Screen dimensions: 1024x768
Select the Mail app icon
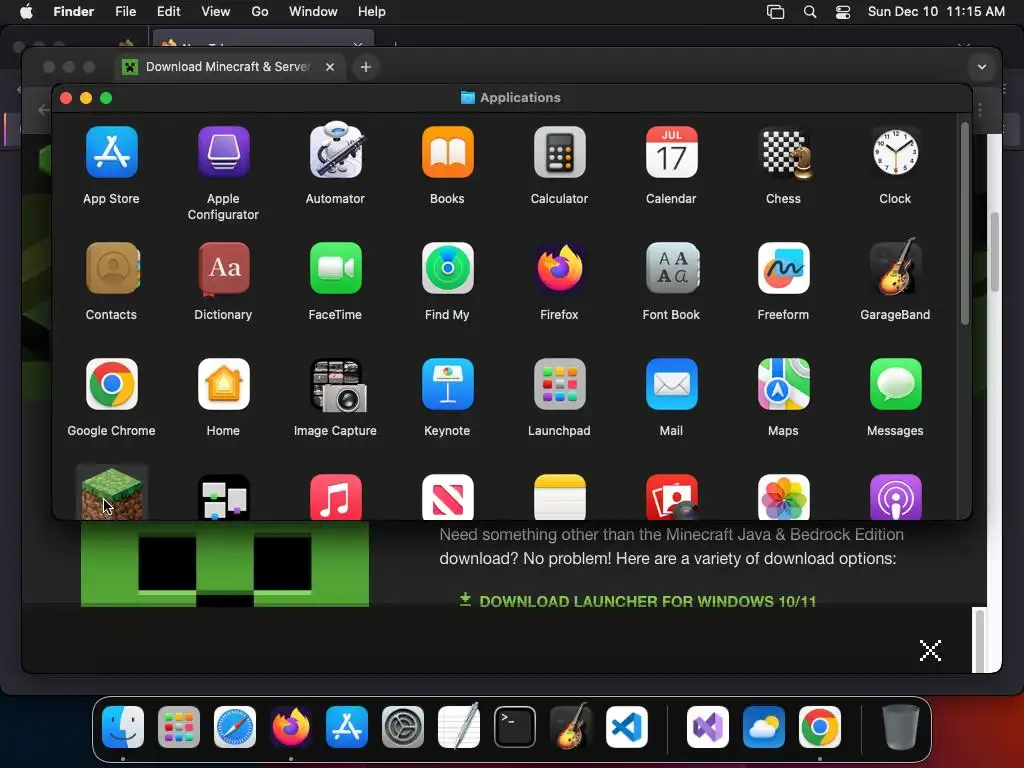pyautogui.click(x=671, y=384)
